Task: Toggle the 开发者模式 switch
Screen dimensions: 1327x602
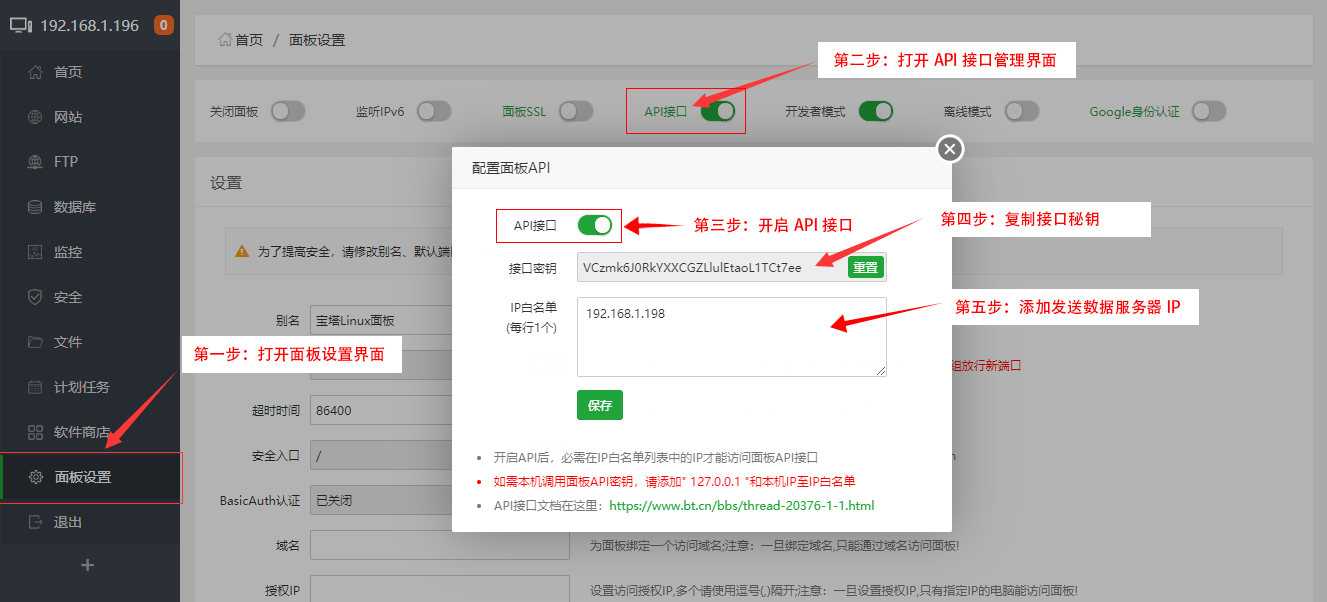Action: pyautogui.click(x=875, y=111)
